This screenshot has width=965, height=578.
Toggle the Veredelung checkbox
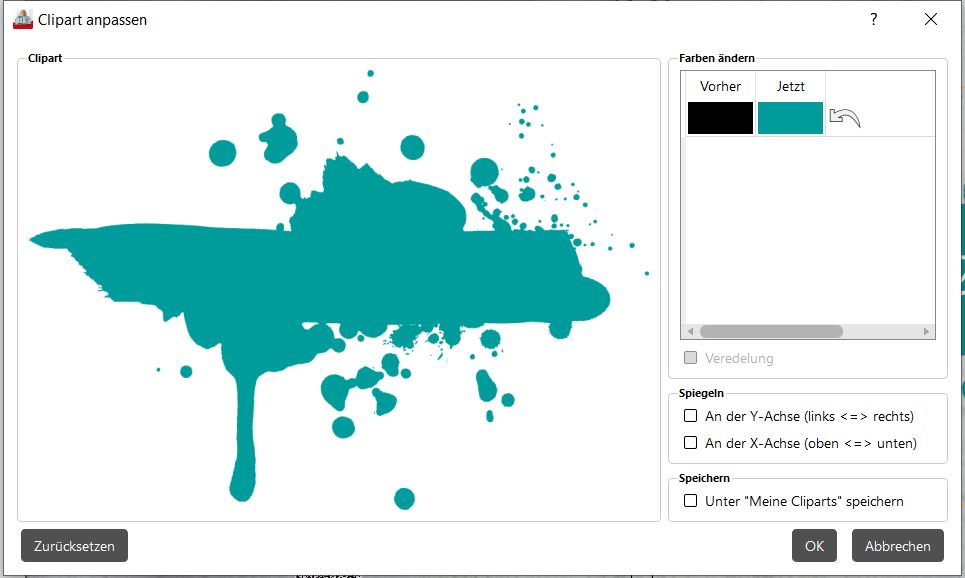click(690, 358)
